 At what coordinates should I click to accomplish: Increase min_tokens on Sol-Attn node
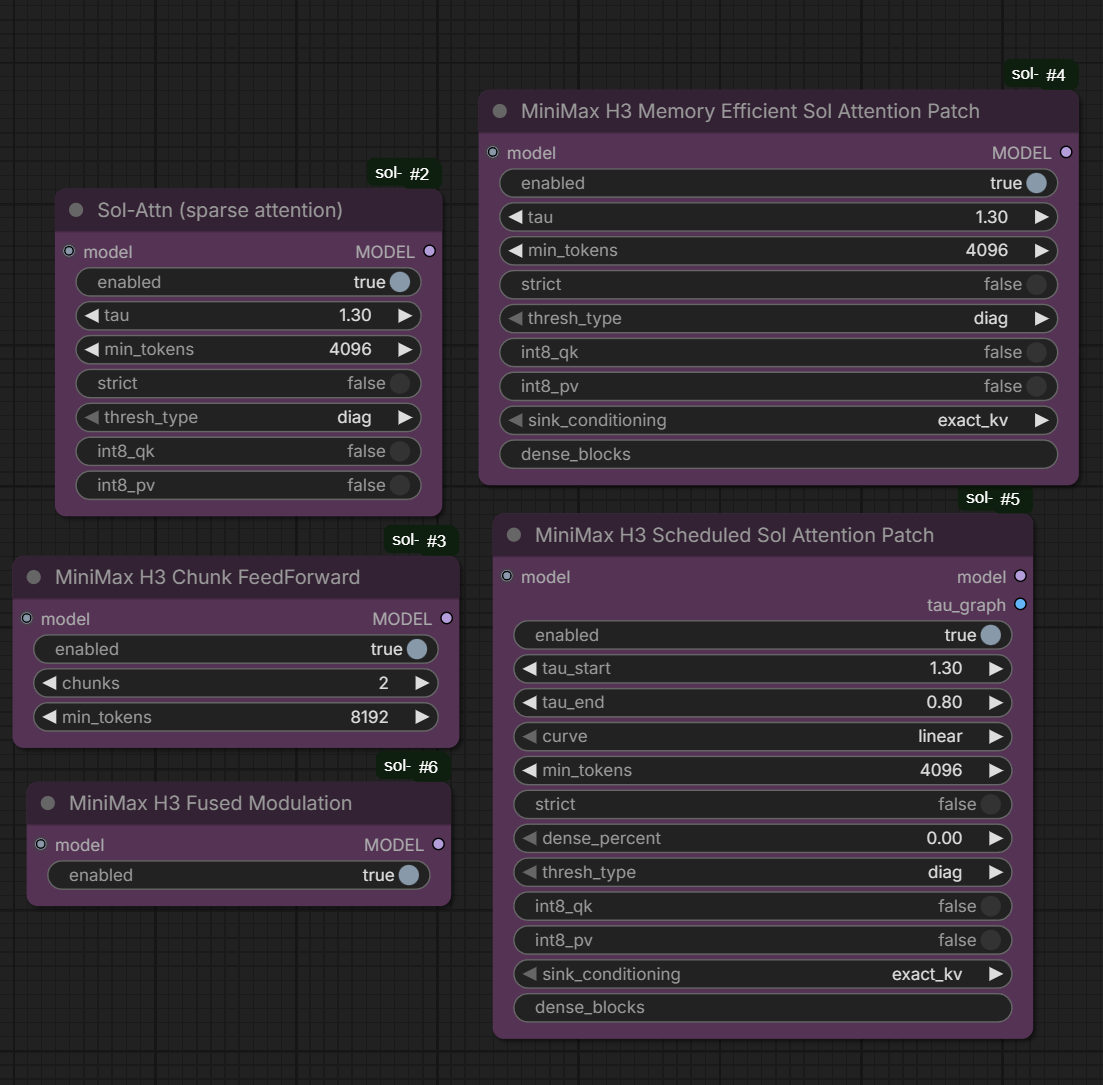pyautogui.click(x=405, y=350)
